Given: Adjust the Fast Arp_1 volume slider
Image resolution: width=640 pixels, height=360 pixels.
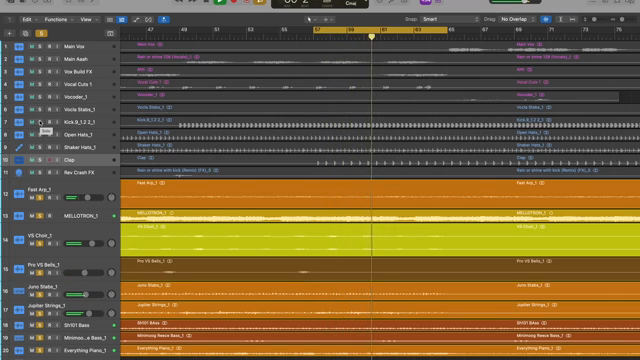Looking at the screenshot, I should (x=84, y=198).
